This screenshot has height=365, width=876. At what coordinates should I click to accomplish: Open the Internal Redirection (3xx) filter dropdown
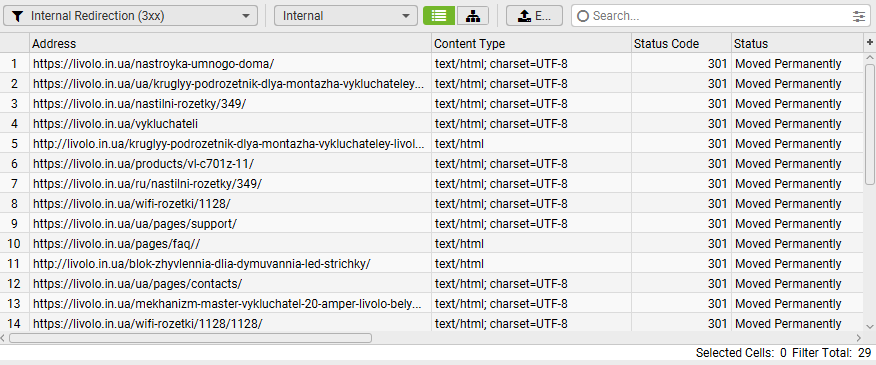131,16
